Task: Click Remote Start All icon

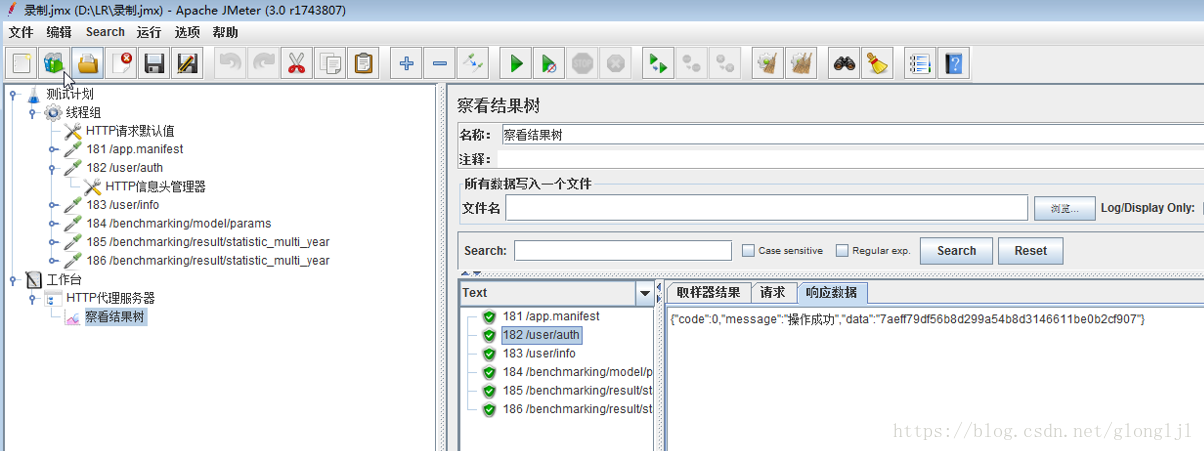Action: pyautogui.click(x=657, y=64)
